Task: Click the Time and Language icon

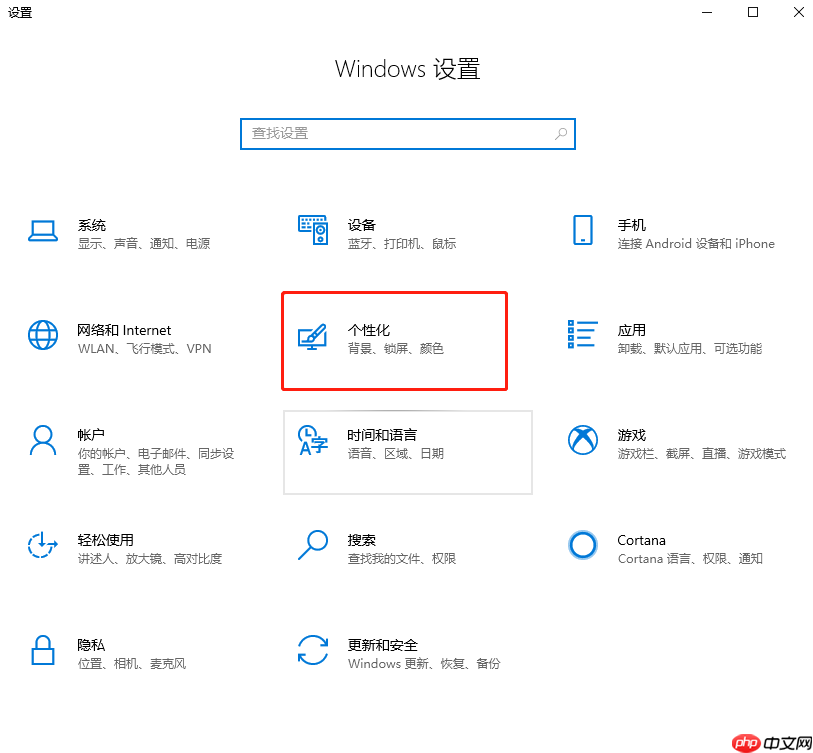Action: [x=313, y=440]
